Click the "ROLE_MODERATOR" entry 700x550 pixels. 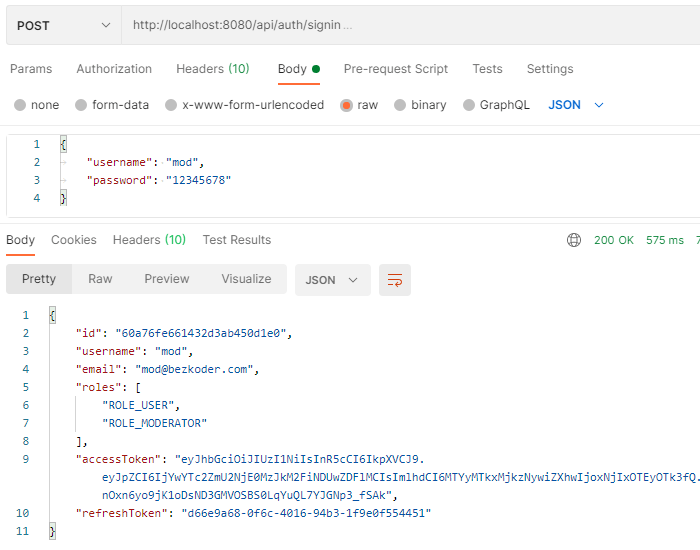(x=154, y=423)
